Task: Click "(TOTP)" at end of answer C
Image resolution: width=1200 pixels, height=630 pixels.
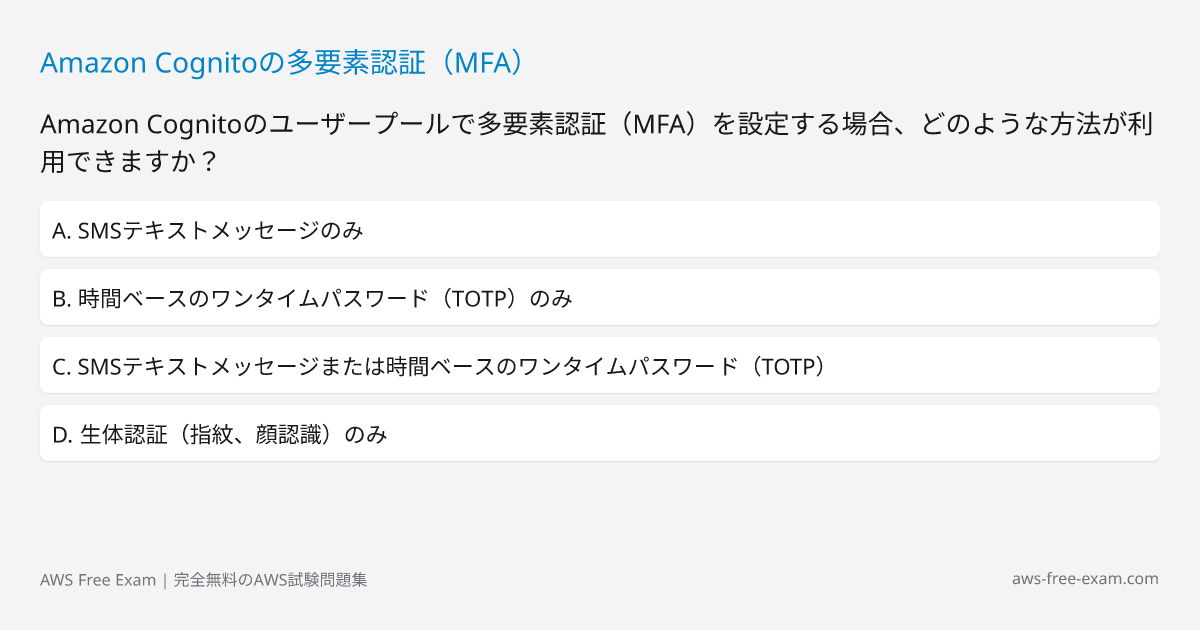Action: (789, 367)
